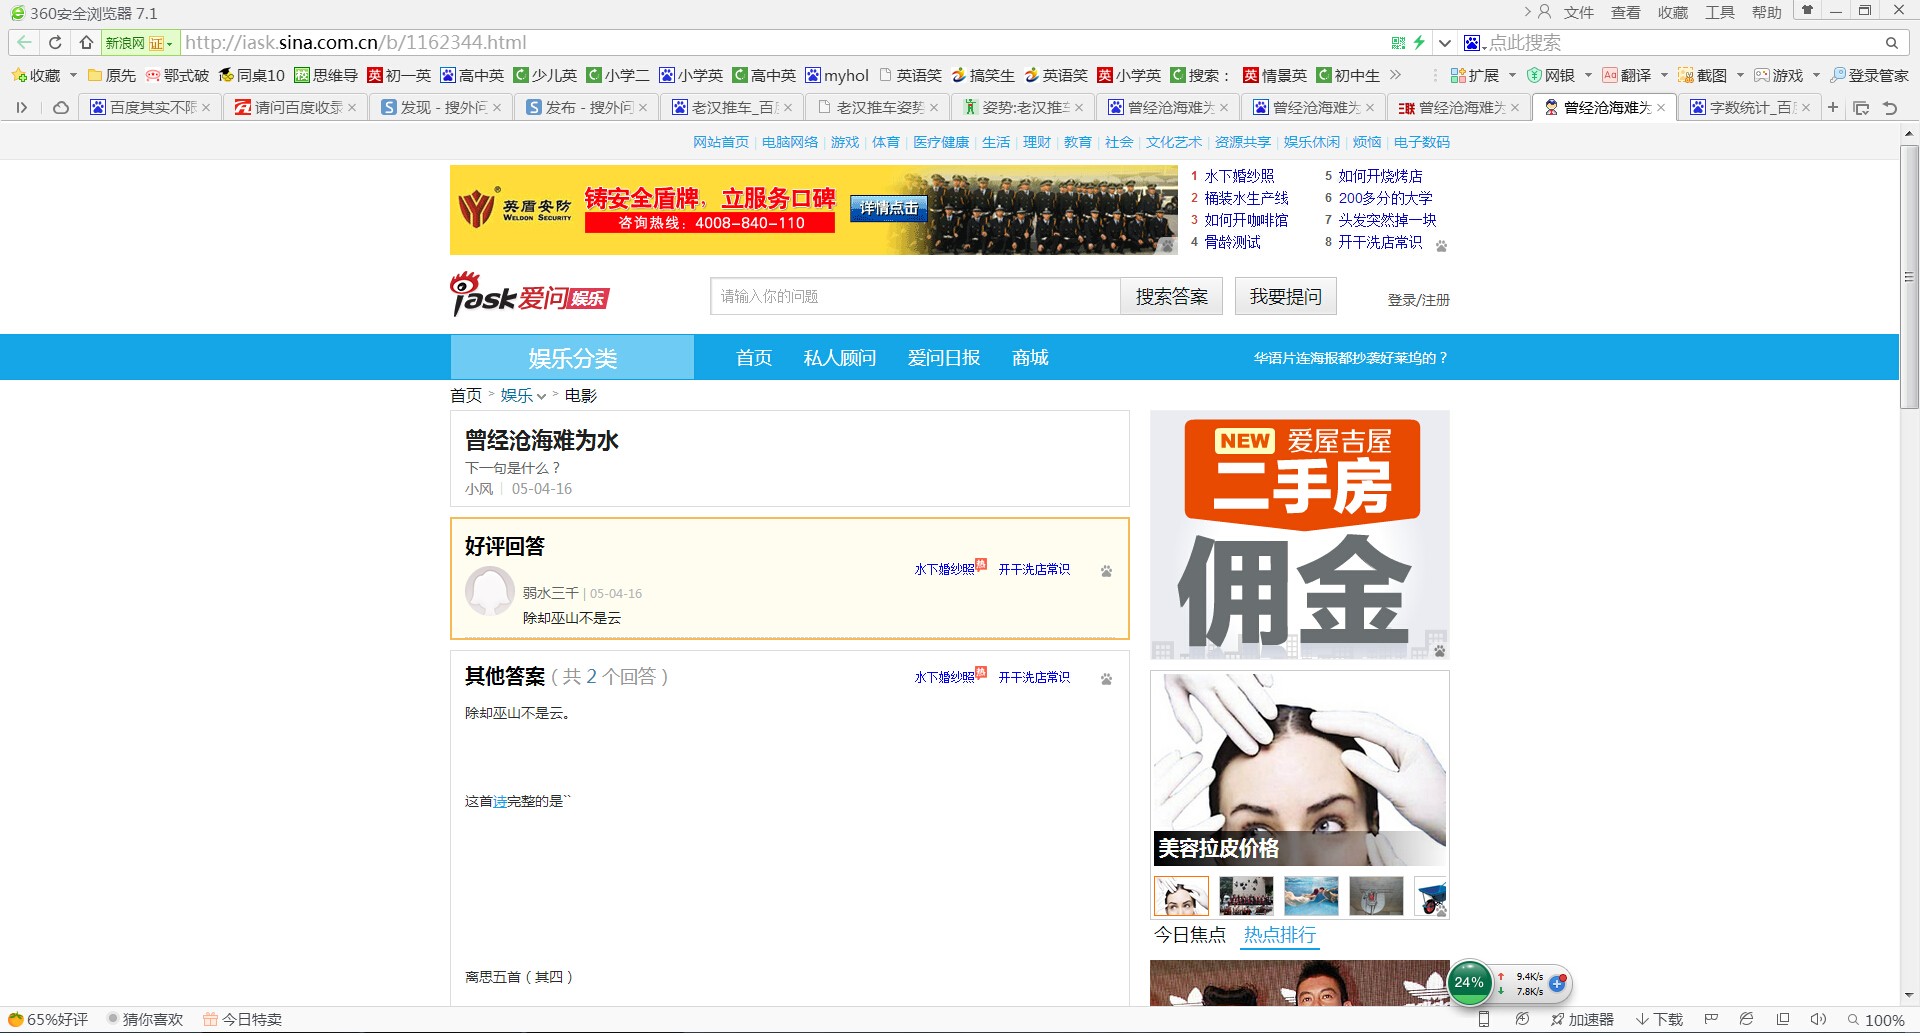1920x1033 pixels.
Task: Open the QR code icon in address bar
Action: tap(1398, 43)
